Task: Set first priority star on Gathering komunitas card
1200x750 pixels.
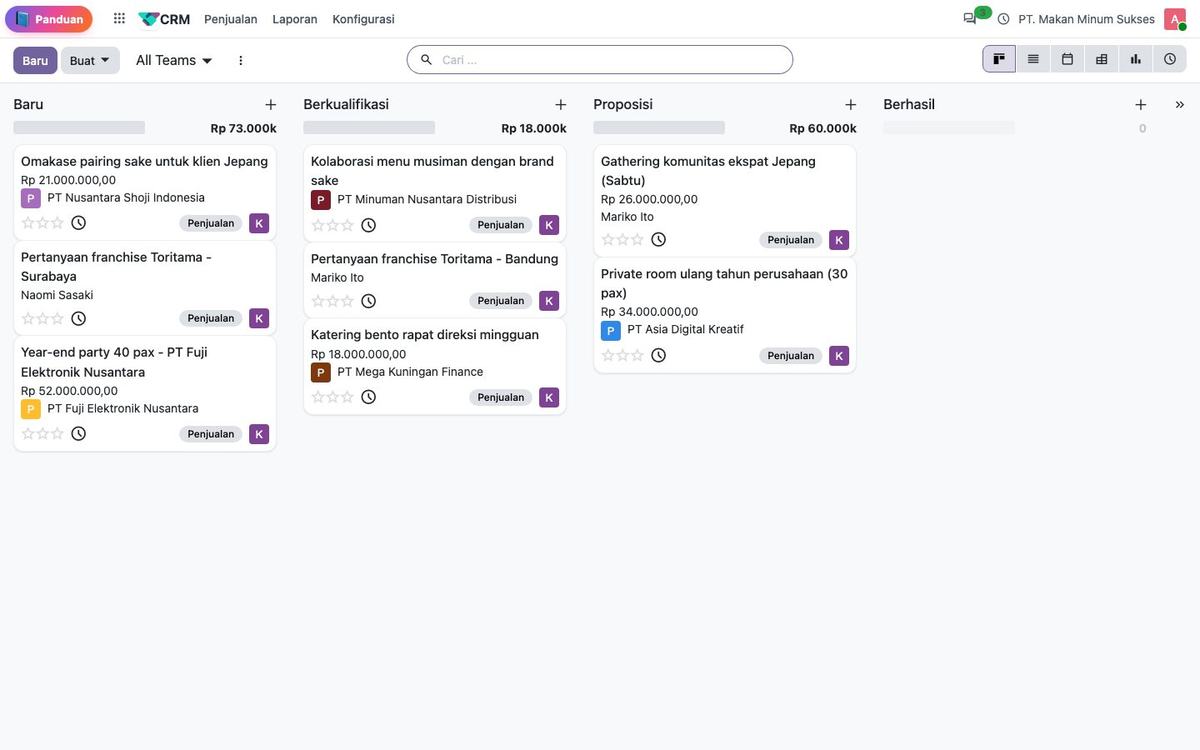Action: pyautogui.click(x=608, y=239)
